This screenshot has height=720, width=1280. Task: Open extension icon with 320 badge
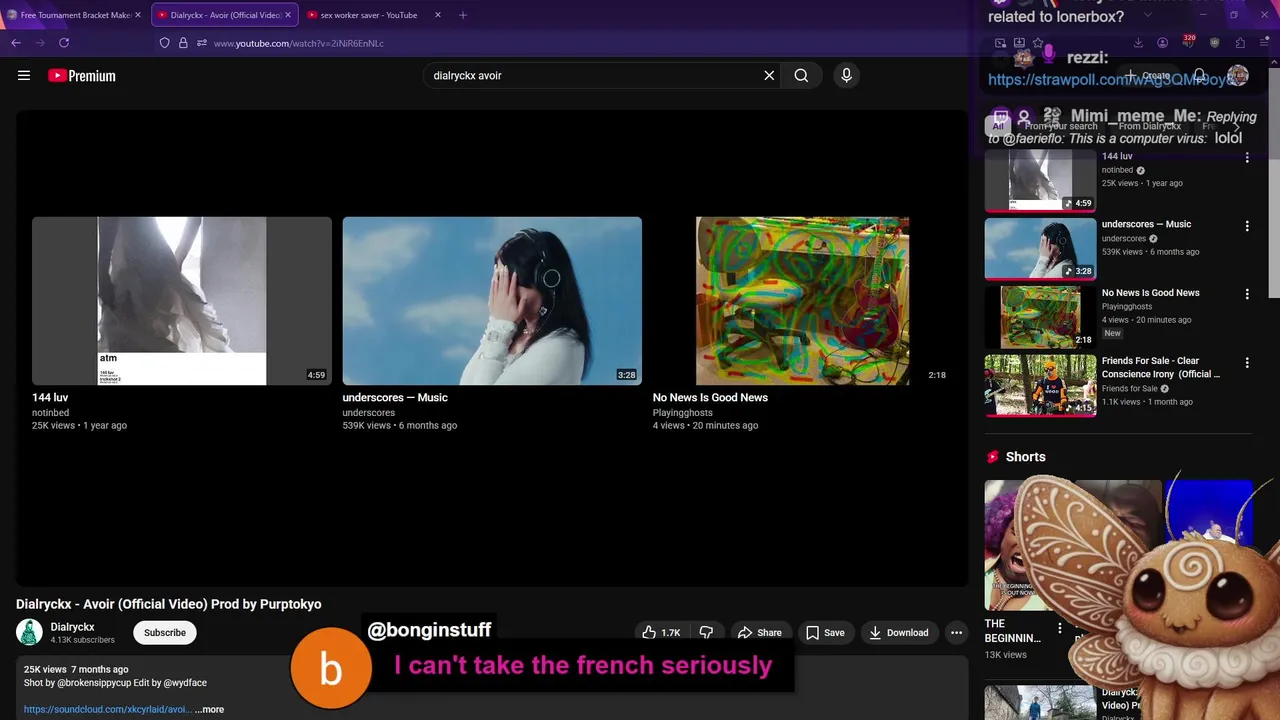pos(1188,42)
